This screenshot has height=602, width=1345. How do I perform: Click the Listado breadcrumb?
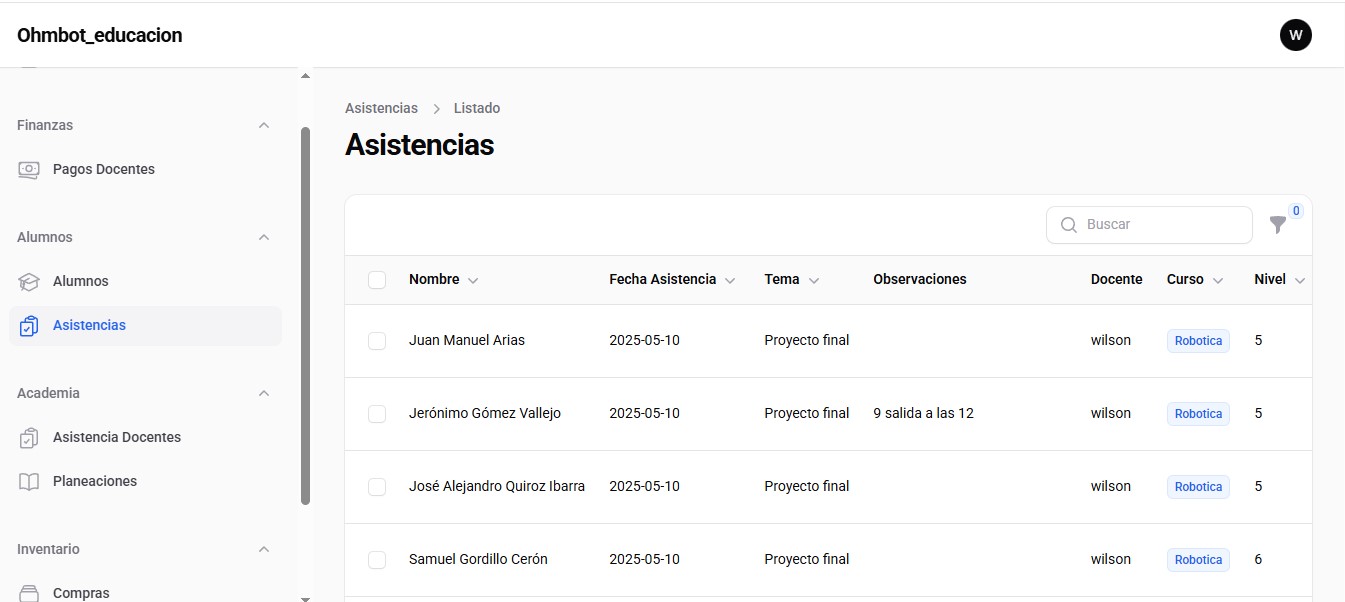pos(476,108)
